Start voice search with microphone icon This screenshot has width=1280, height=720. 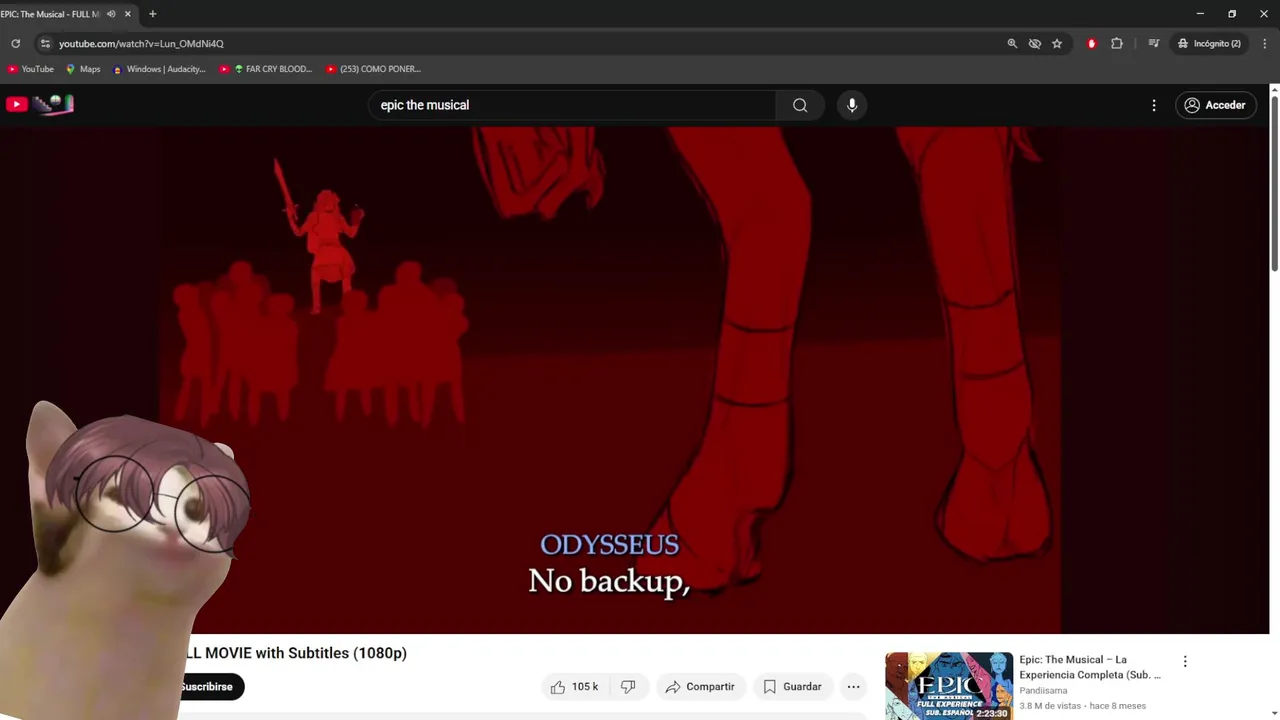[x=852, y=105]
